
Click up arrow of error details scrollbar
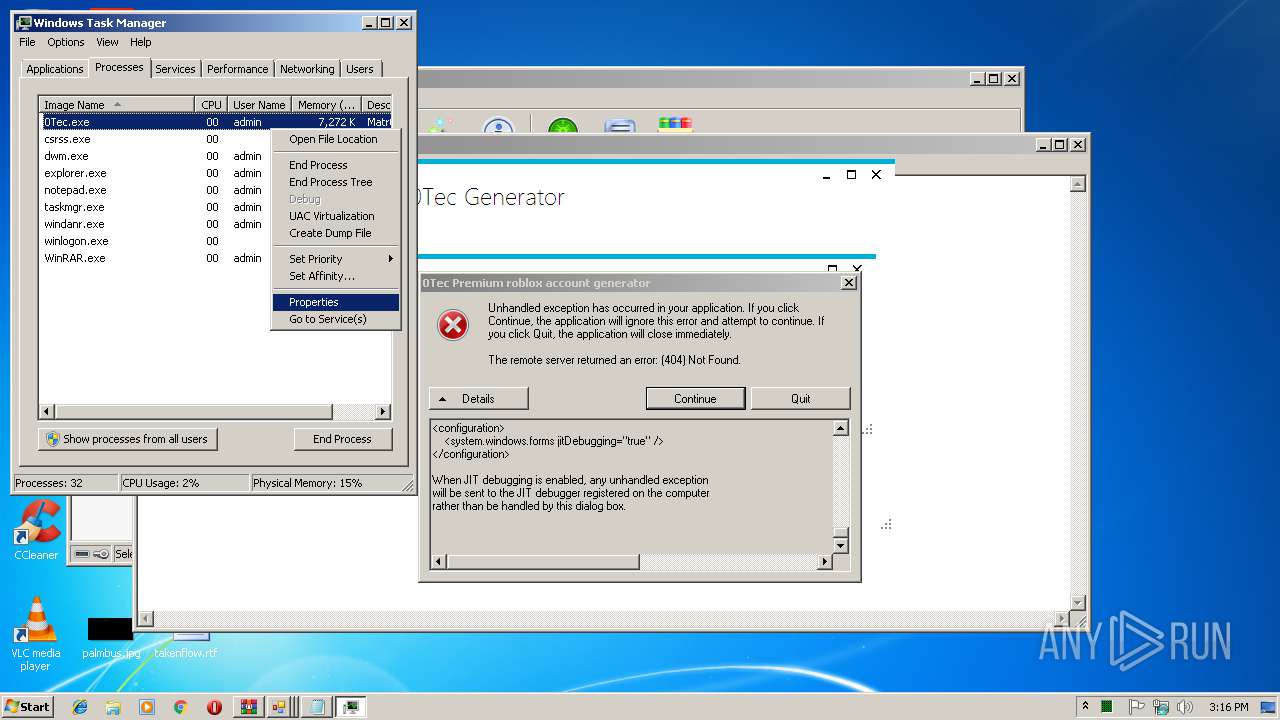point(841,428)
